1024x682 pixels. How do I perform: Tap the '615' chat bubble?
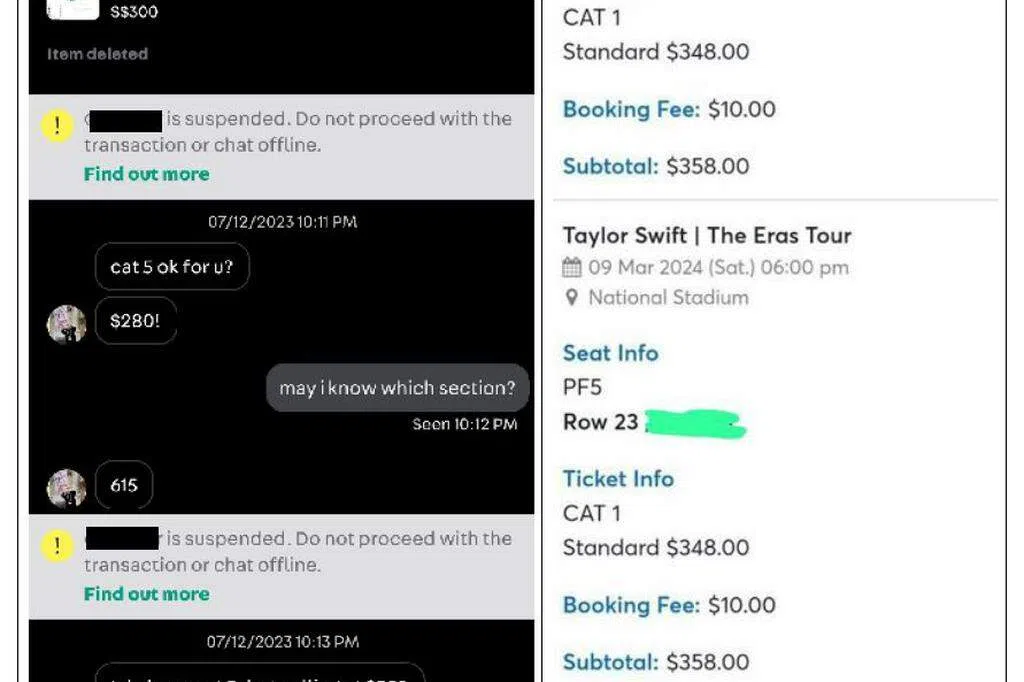tap(124, 486)
